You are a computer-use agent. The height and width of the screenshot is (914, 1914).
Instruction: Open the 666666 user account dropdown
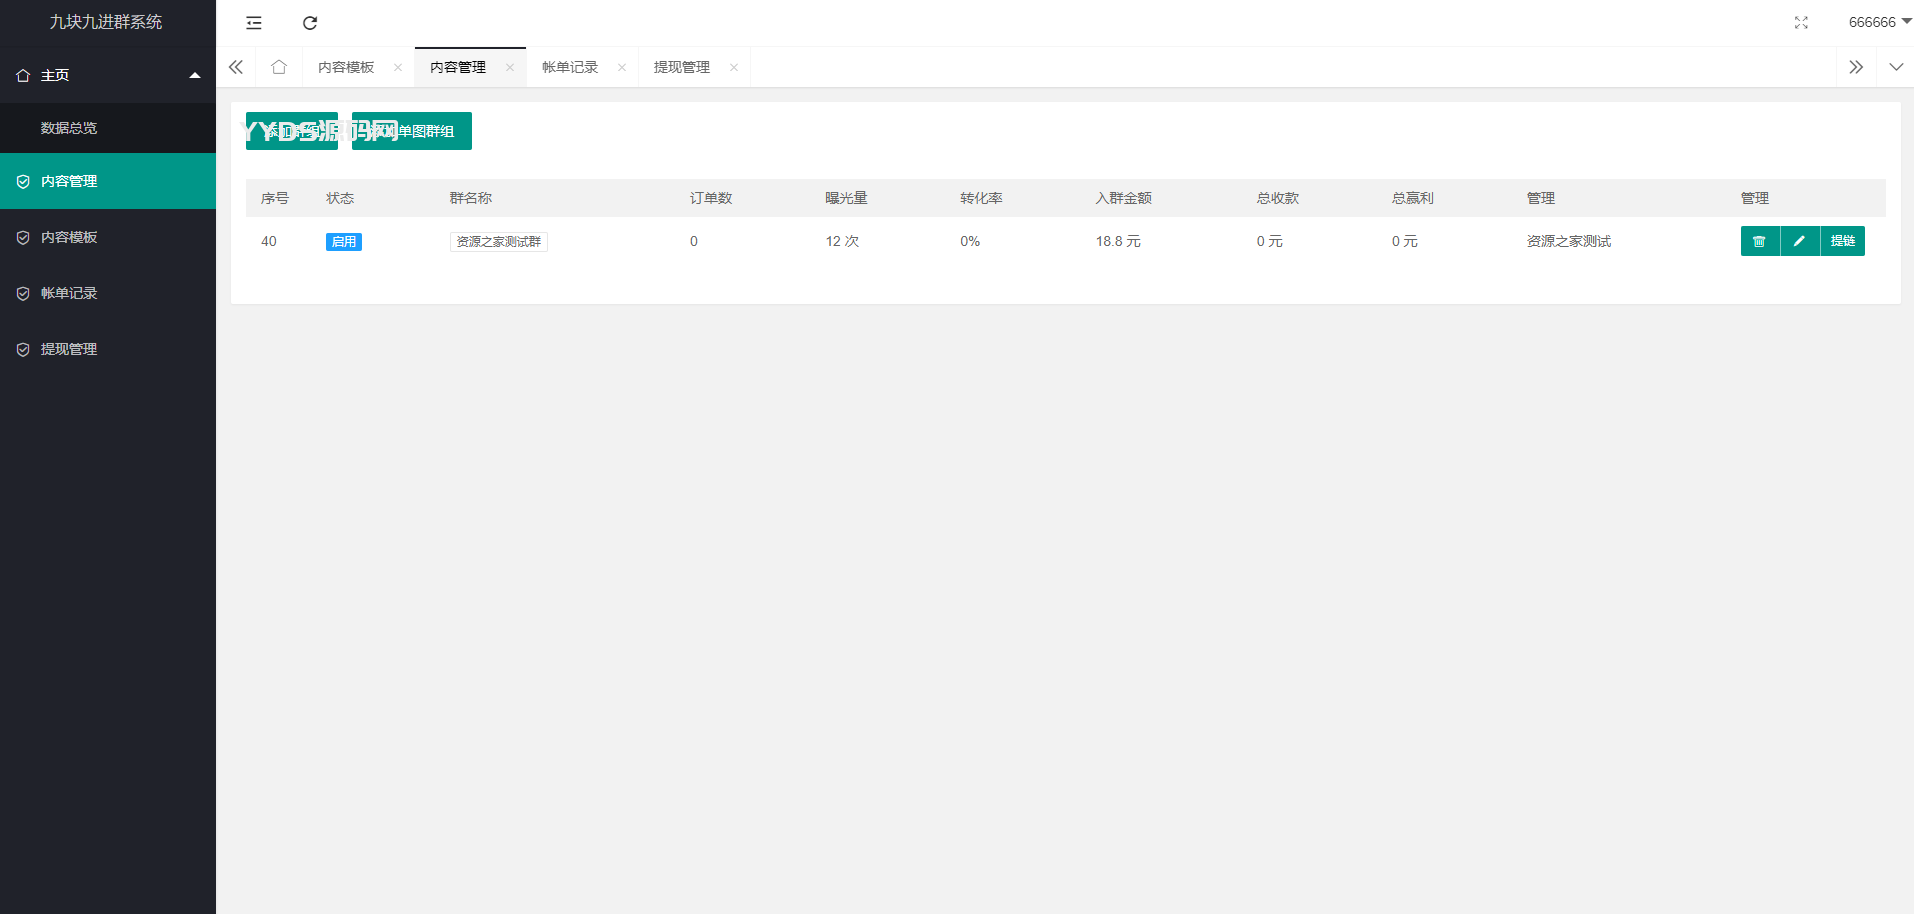coord(1877,22)
